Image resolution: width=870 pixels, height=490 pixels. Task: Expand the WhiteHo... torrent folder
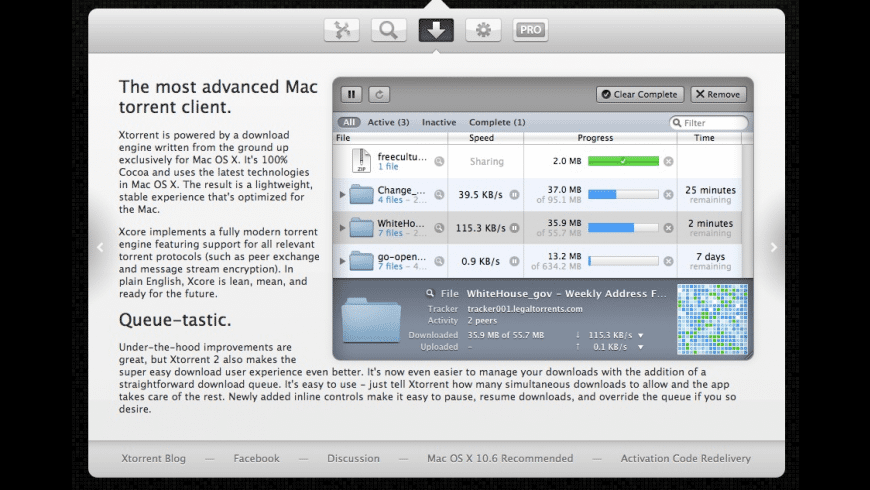tap(342, 228)
